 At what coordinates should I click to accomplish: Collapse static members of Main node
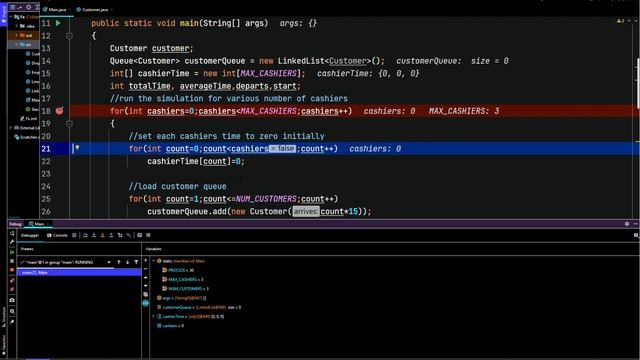(154, 261)
